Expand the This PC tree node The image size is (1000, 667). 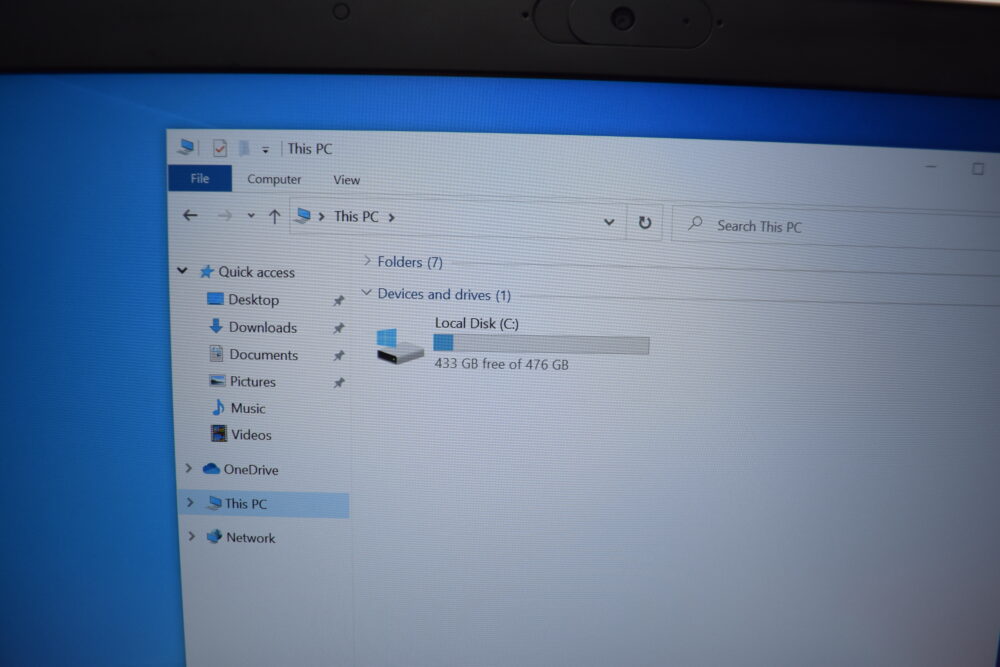pyautogui.click(x=190, y=503)
